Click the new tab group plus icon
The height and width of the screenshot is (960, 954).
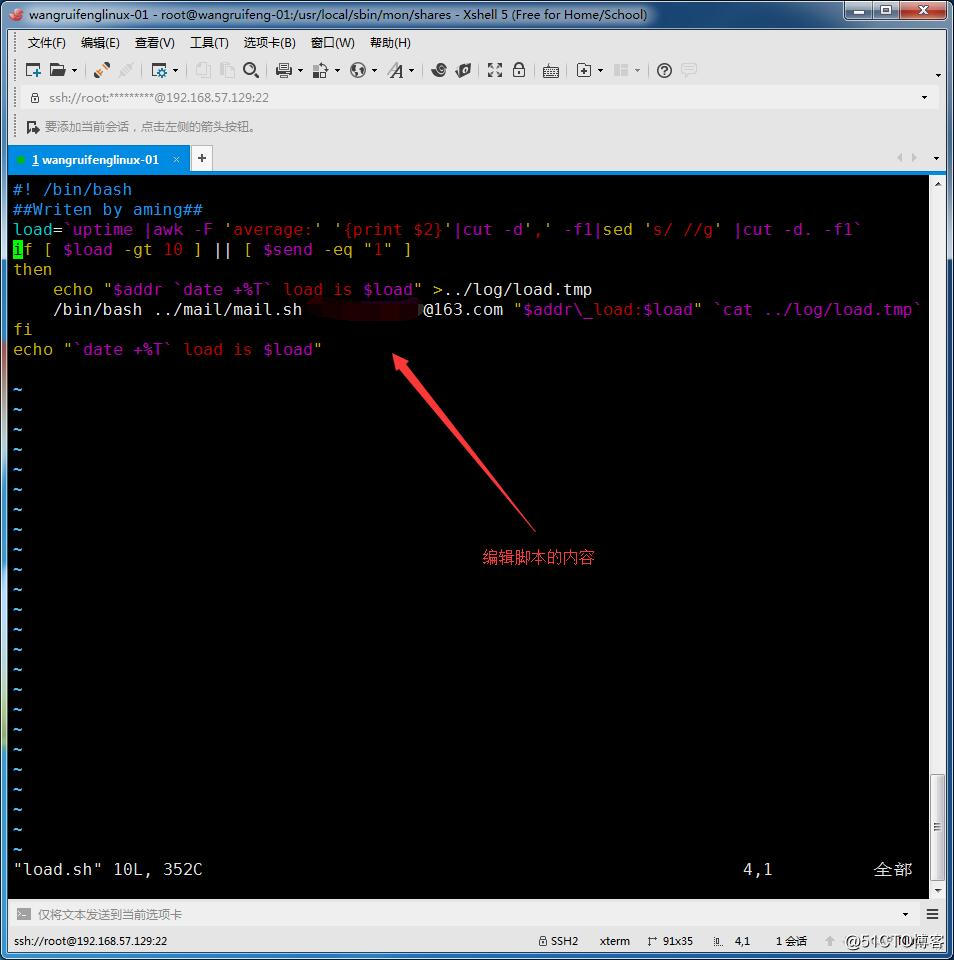click(584, 70)
